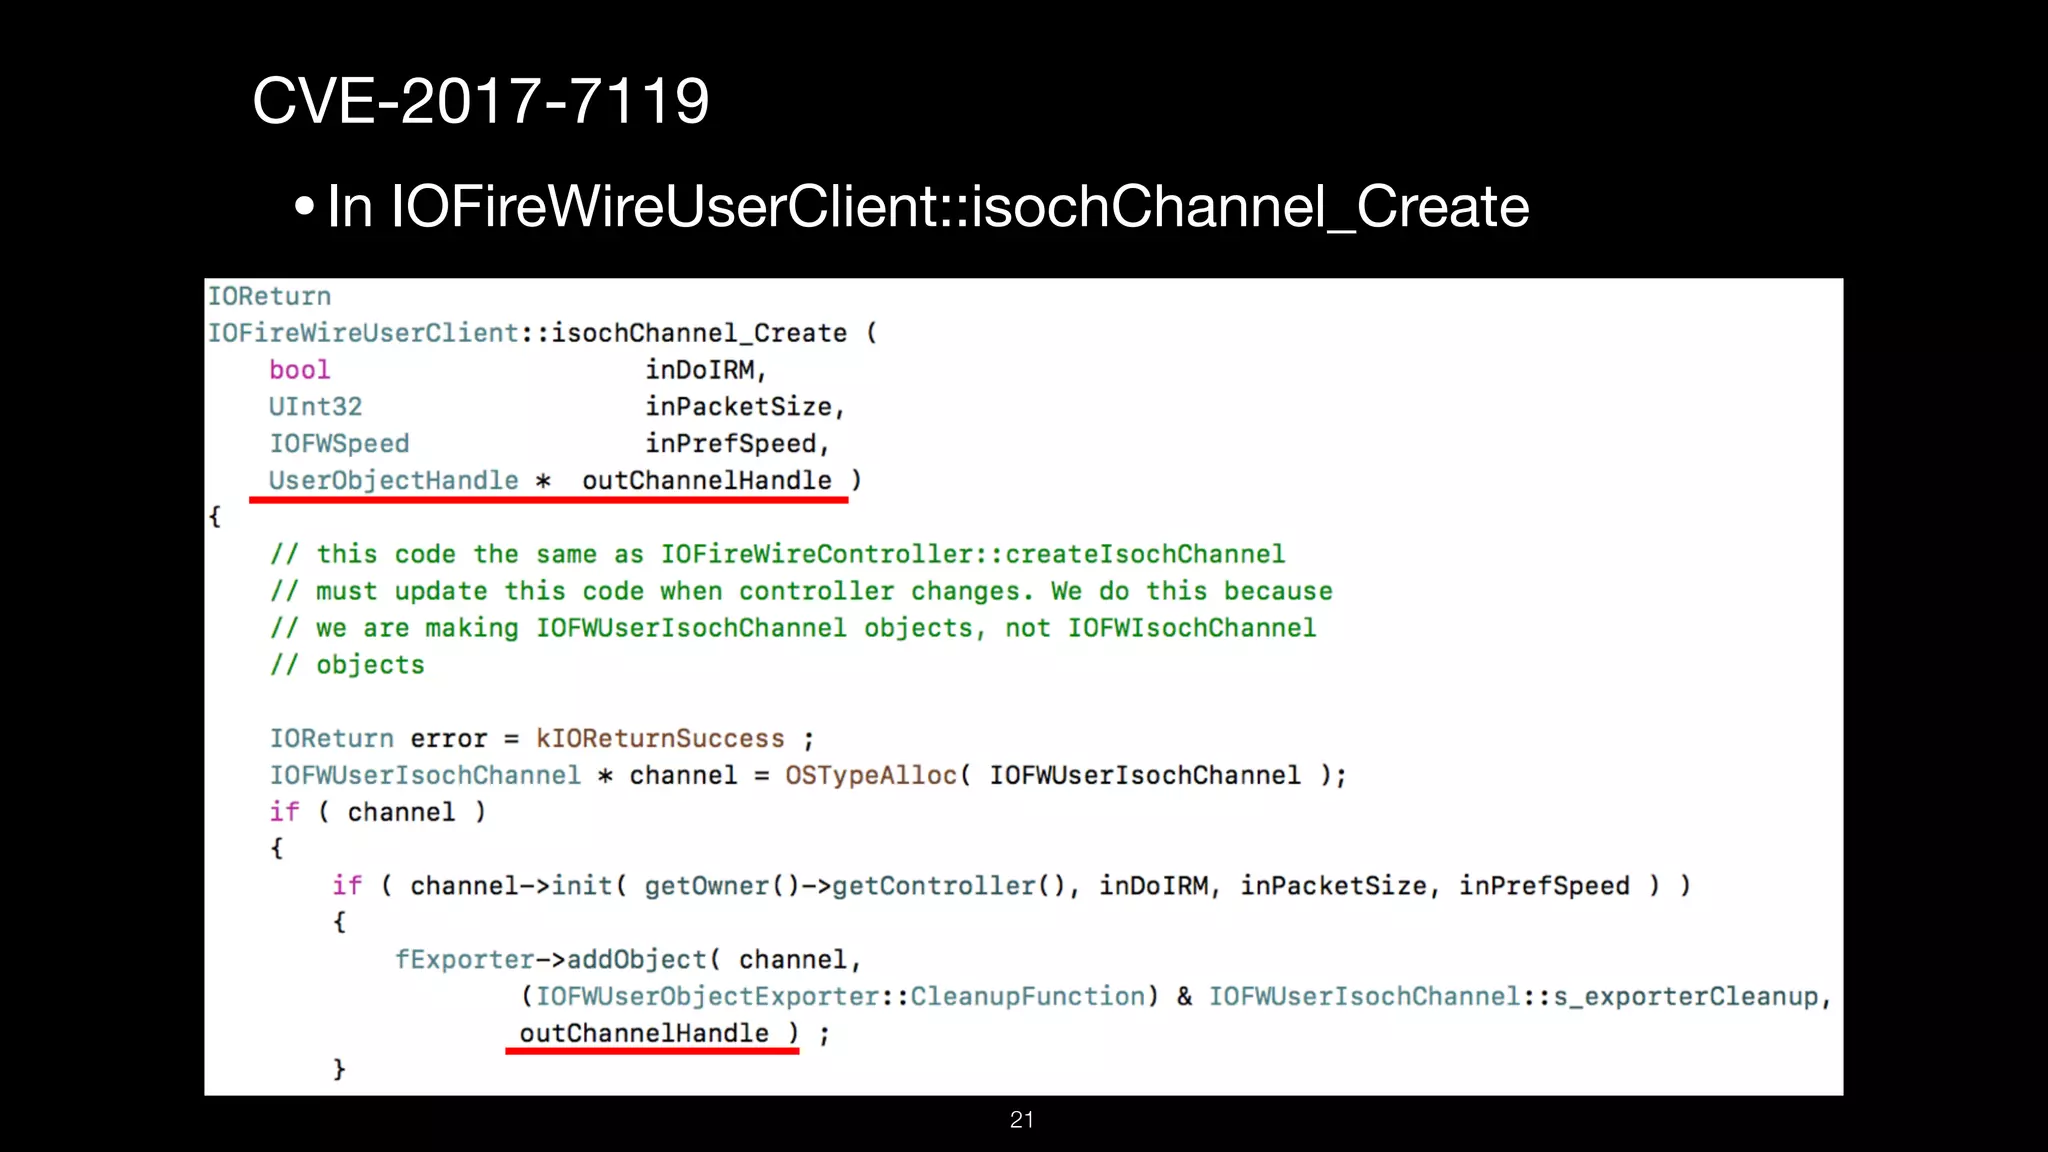Screen dimensions: 2048x1152
Task: Select 'channel->init(' call
Action: pyautogui.click(x=518, y=886)
